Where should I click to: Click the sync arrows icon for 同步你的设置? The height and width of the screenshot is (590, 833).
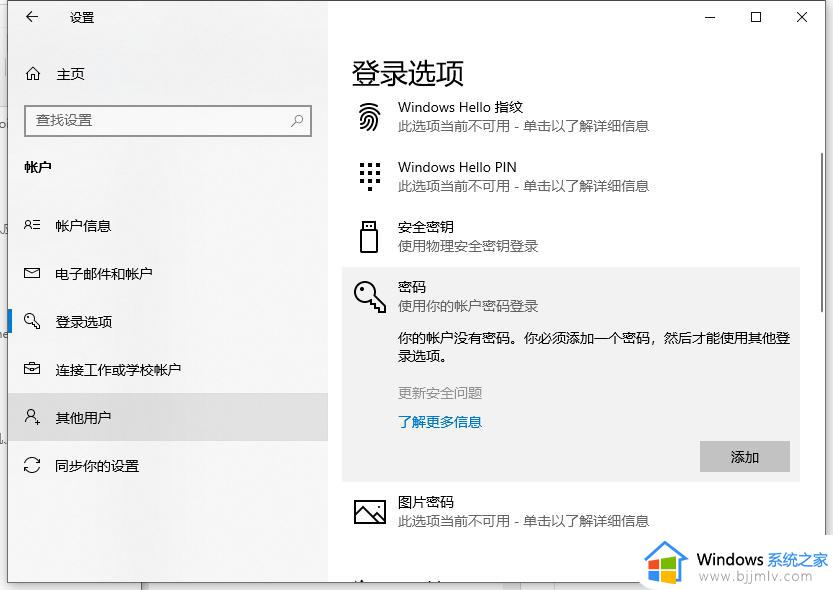click(x=32, y=465)
